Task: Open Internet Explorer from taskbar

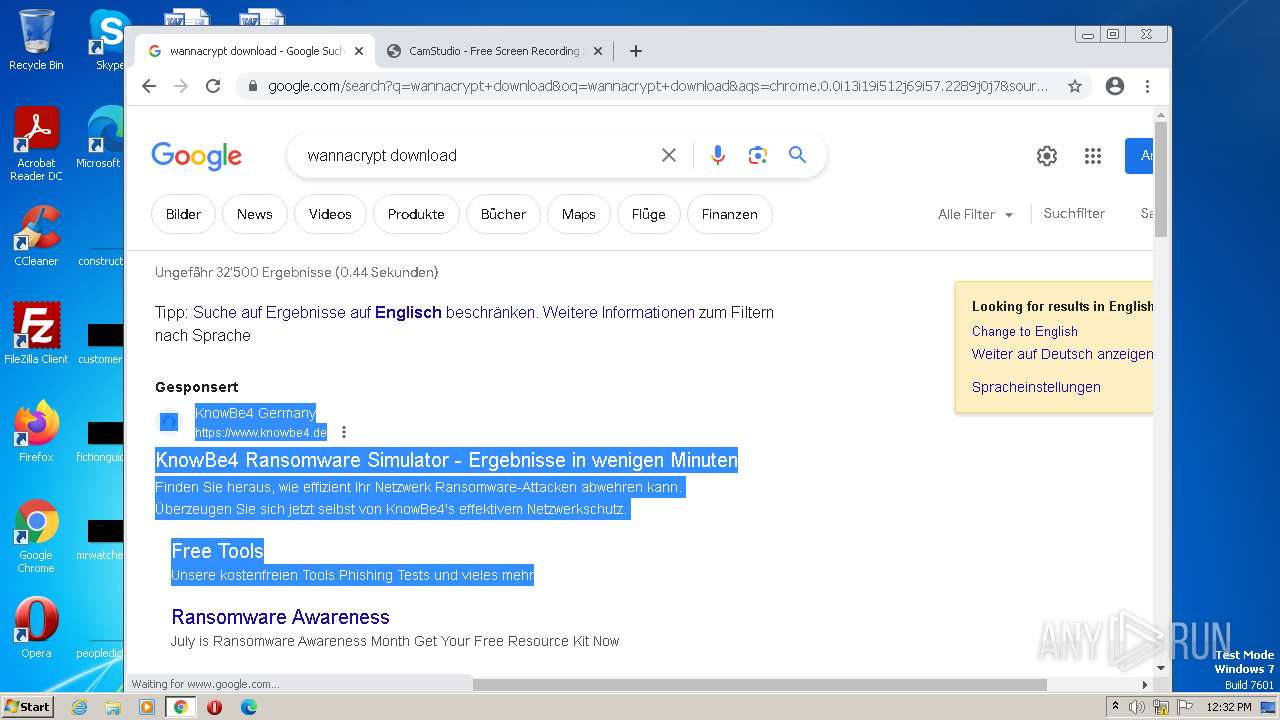Action: click(79, 707)
